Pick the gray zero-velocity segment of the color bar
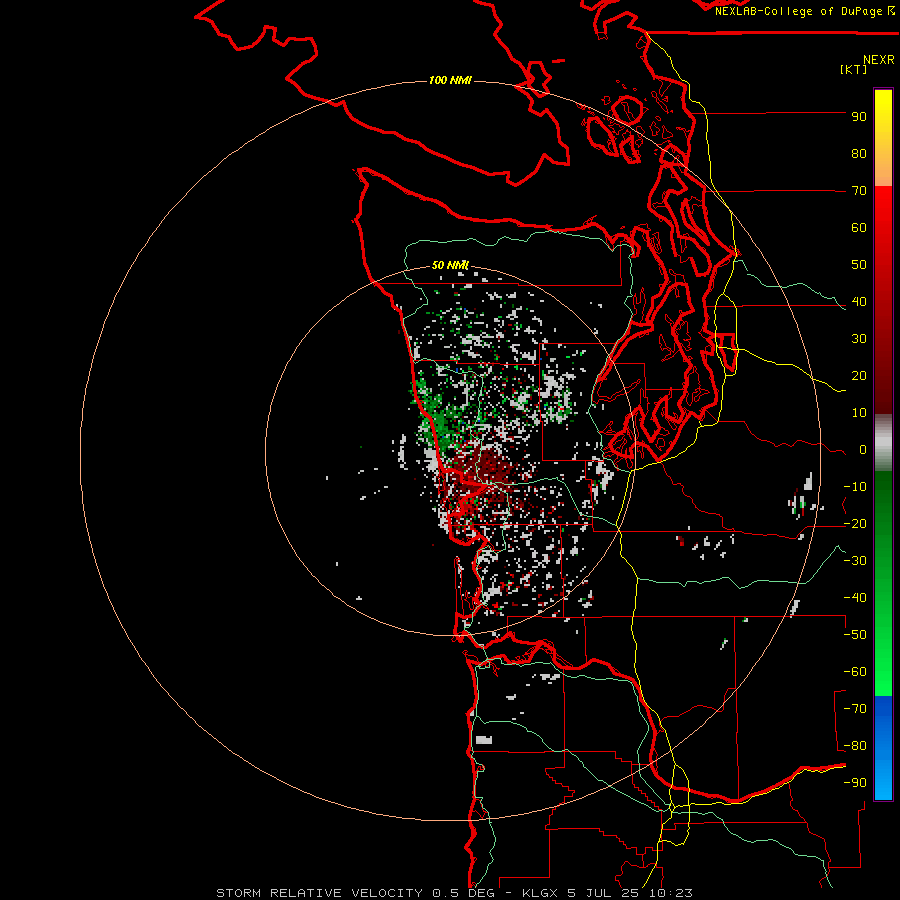This screenshot has height=900, width=900. [883, 442]
